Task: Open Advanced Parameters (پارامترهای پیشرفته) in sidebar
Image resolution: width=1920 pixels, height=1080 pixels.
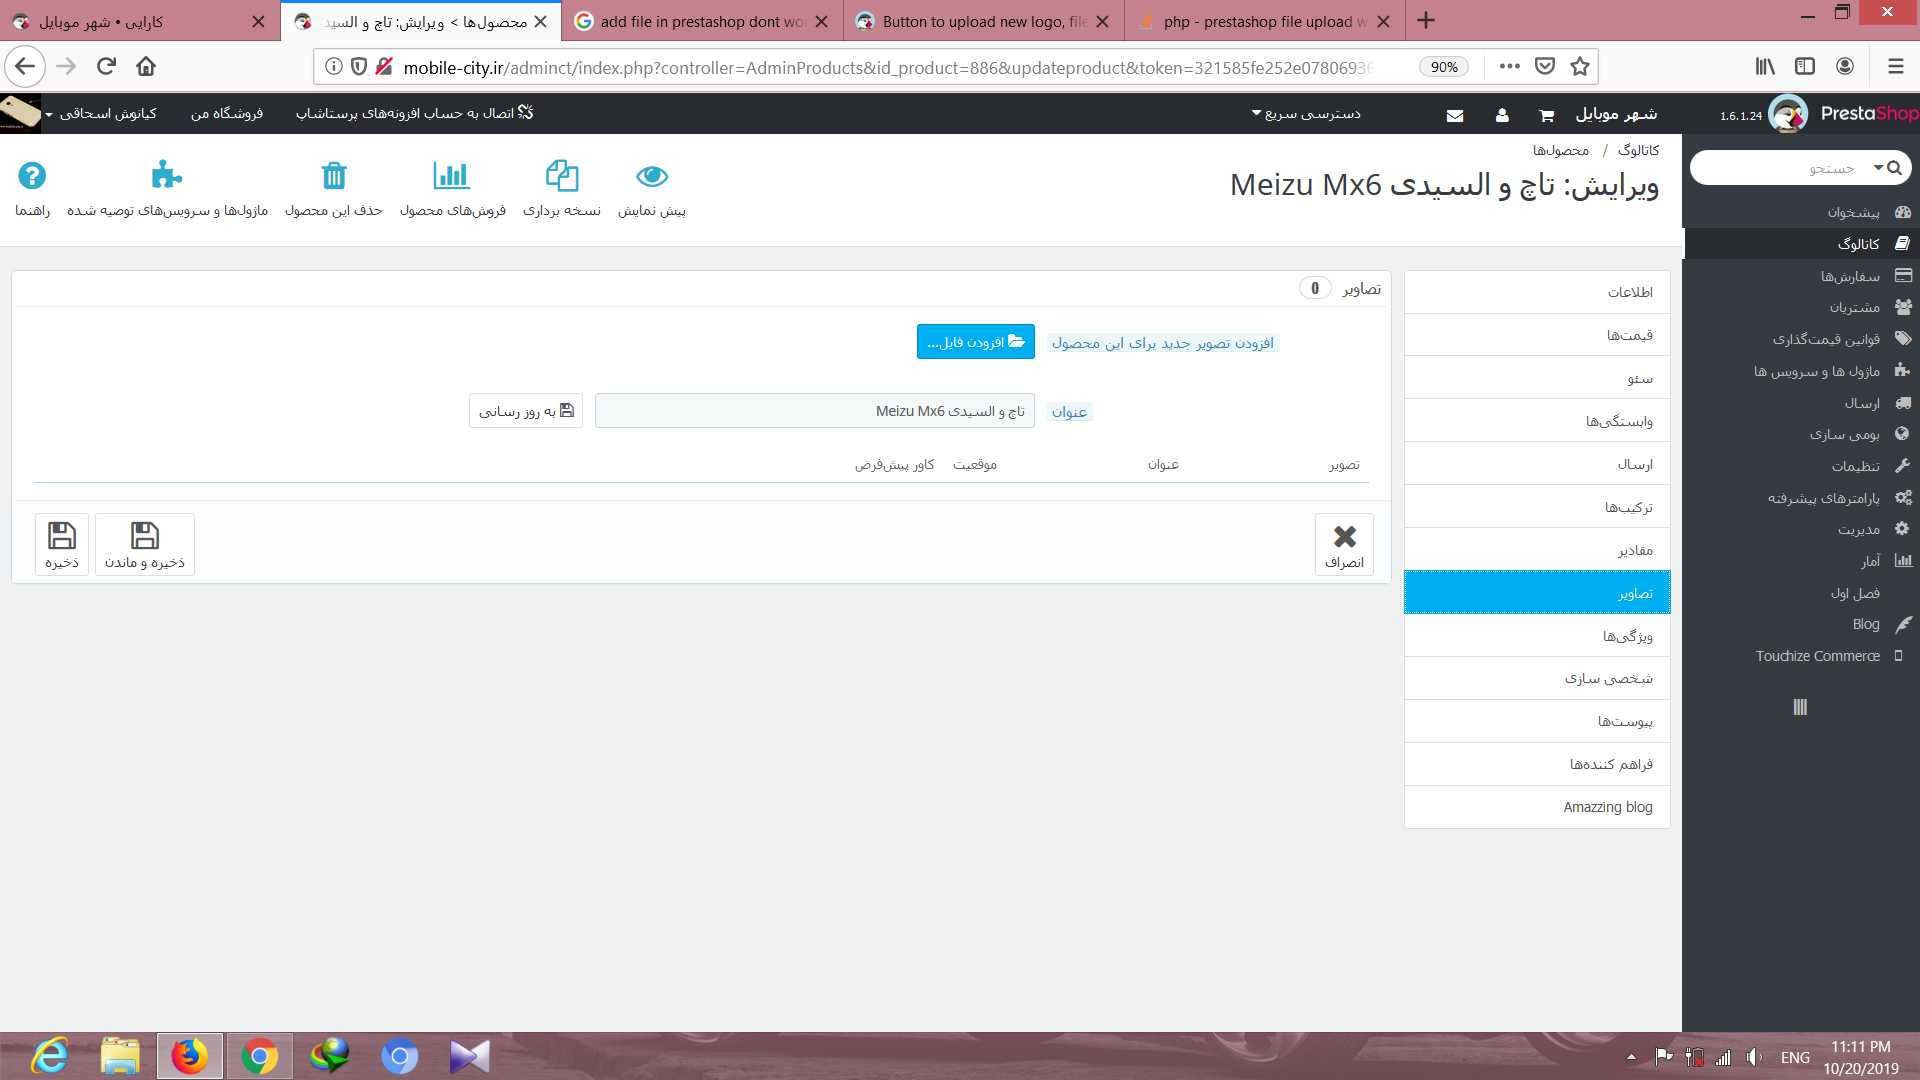Action: pos(1800,498)
